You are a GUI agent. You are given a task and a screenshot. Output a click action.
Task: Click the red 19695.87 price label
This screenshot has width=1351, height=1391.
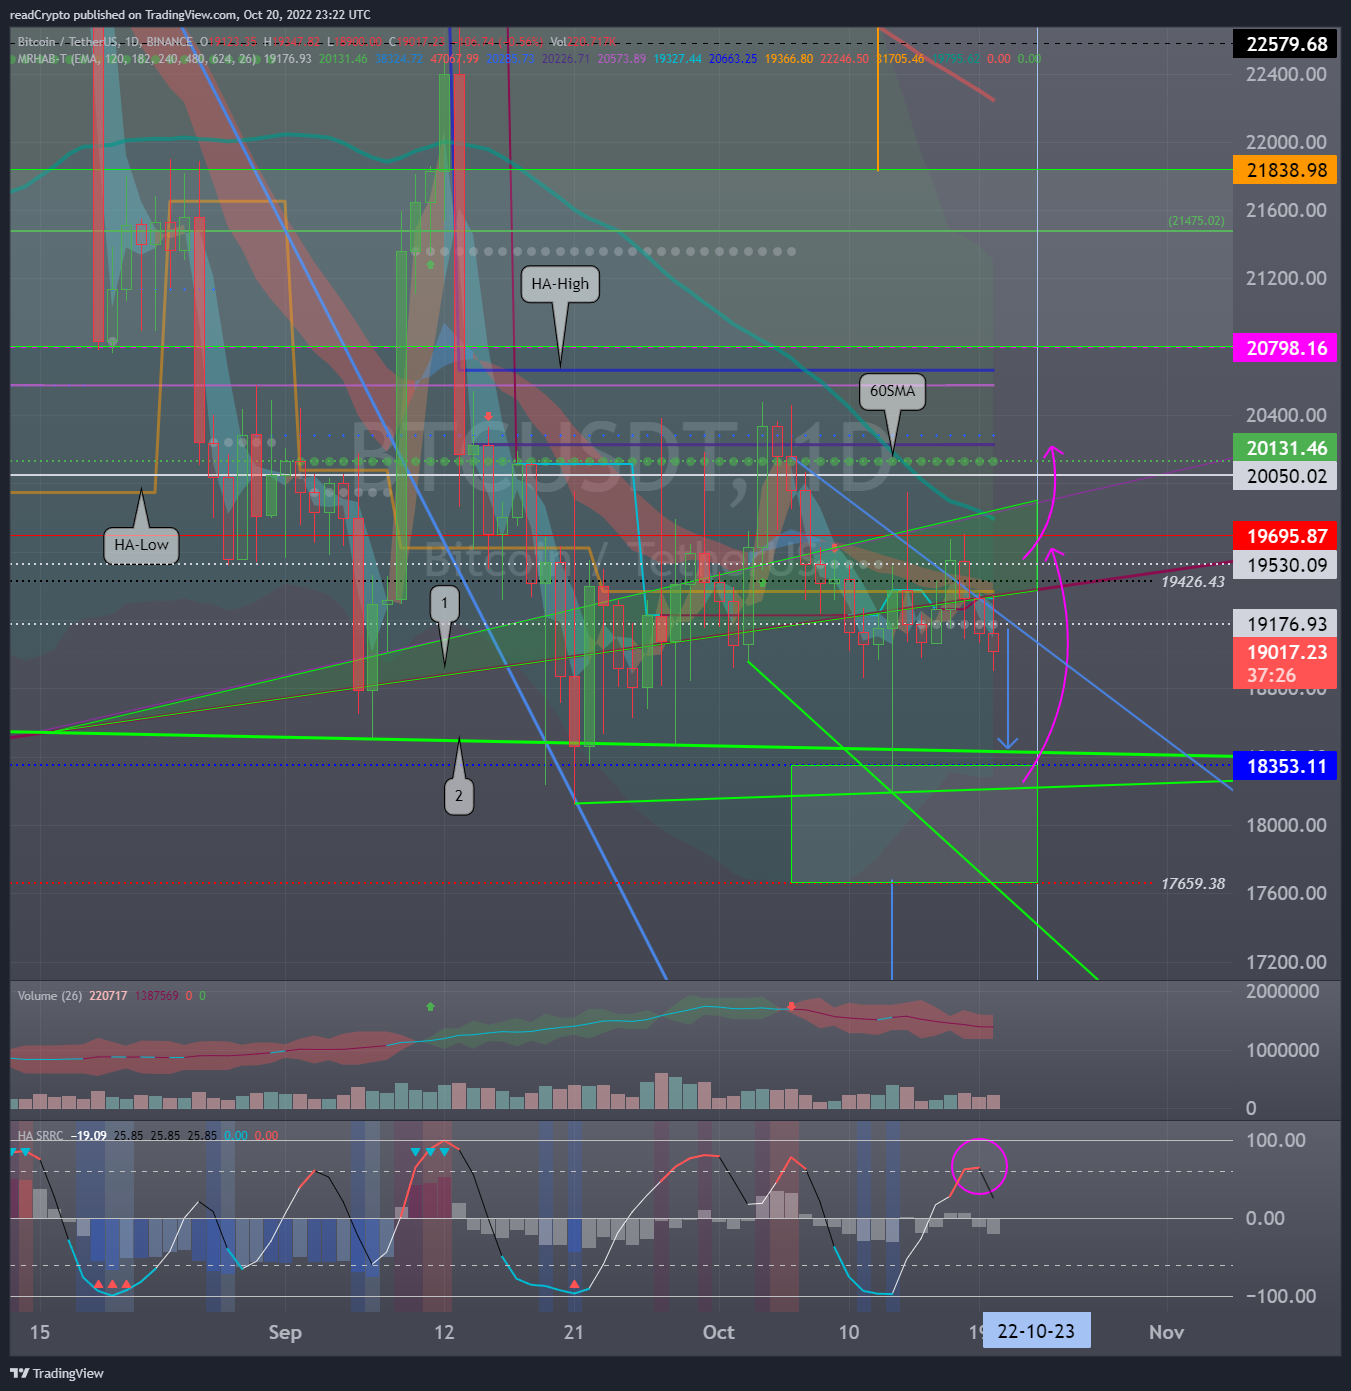click(x=1286, y=536)
